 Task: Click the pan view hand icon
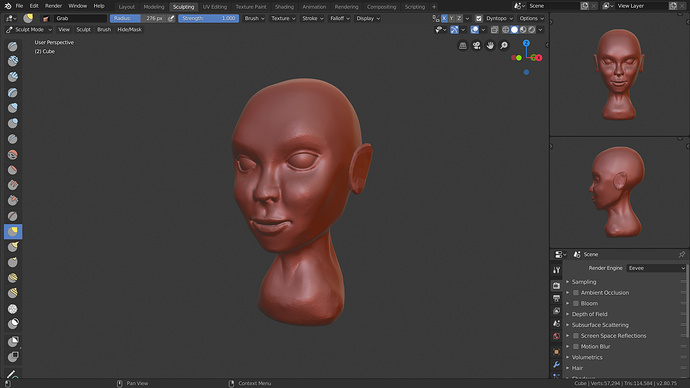coord(490,45)
